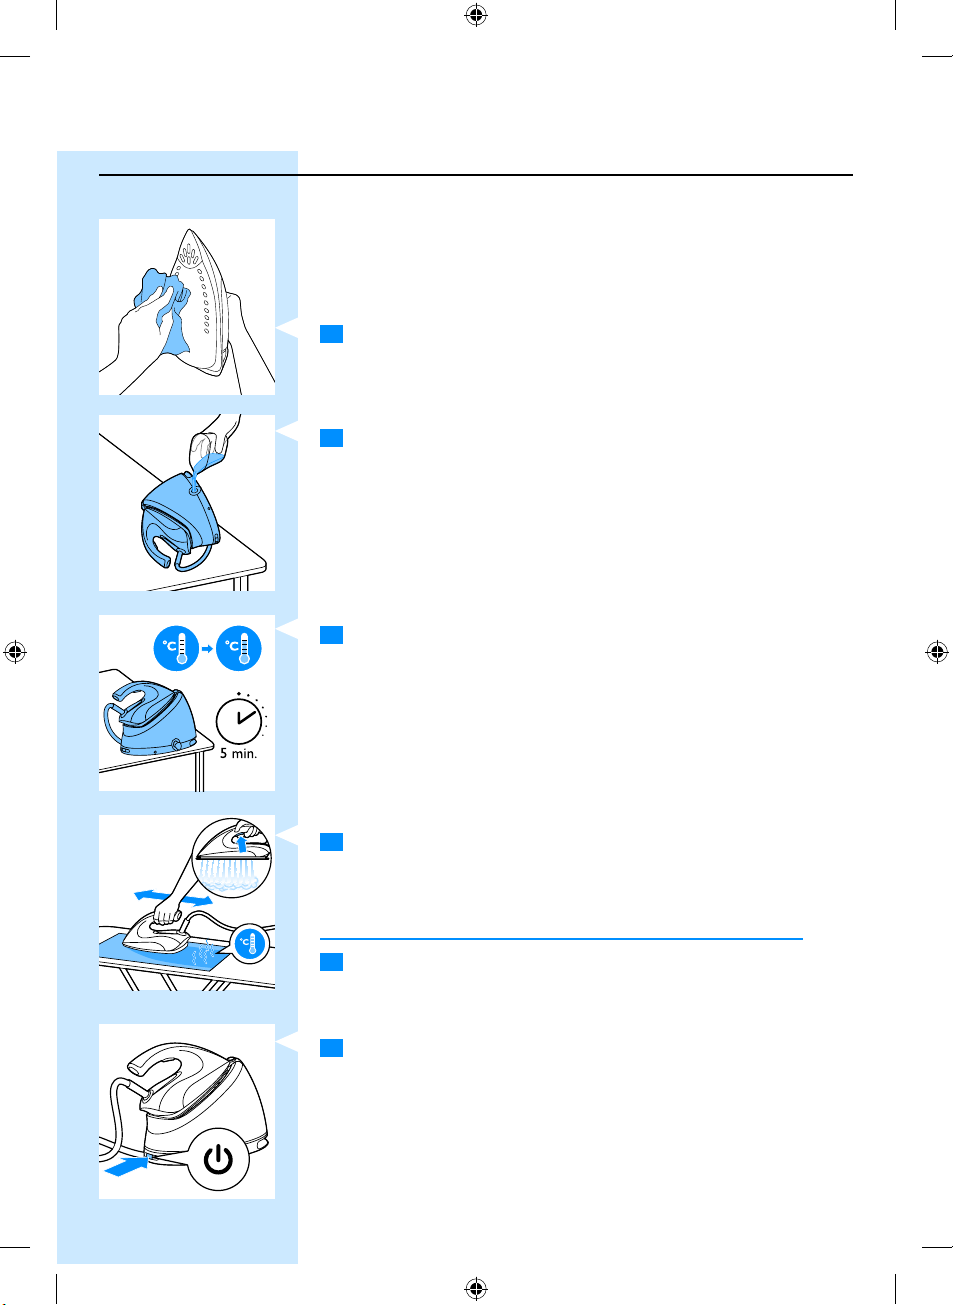
Task: Open the illustration of filling the water tank
Action: [x=187, y=503]
